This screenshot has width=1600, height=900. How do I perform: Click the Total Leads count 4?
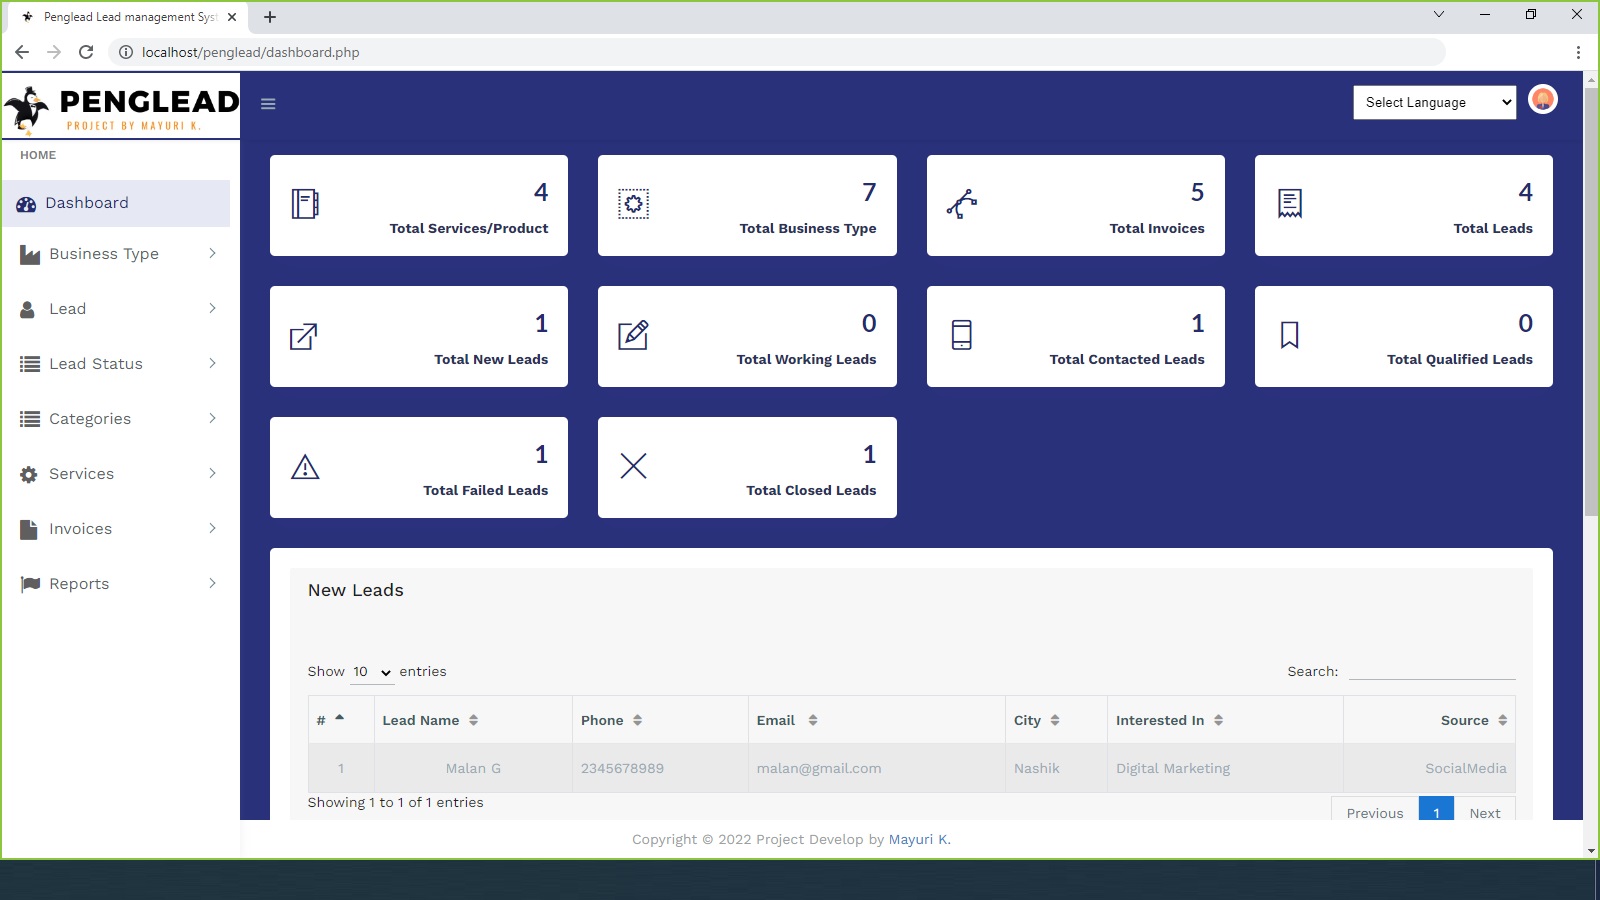pos(1525,192)
